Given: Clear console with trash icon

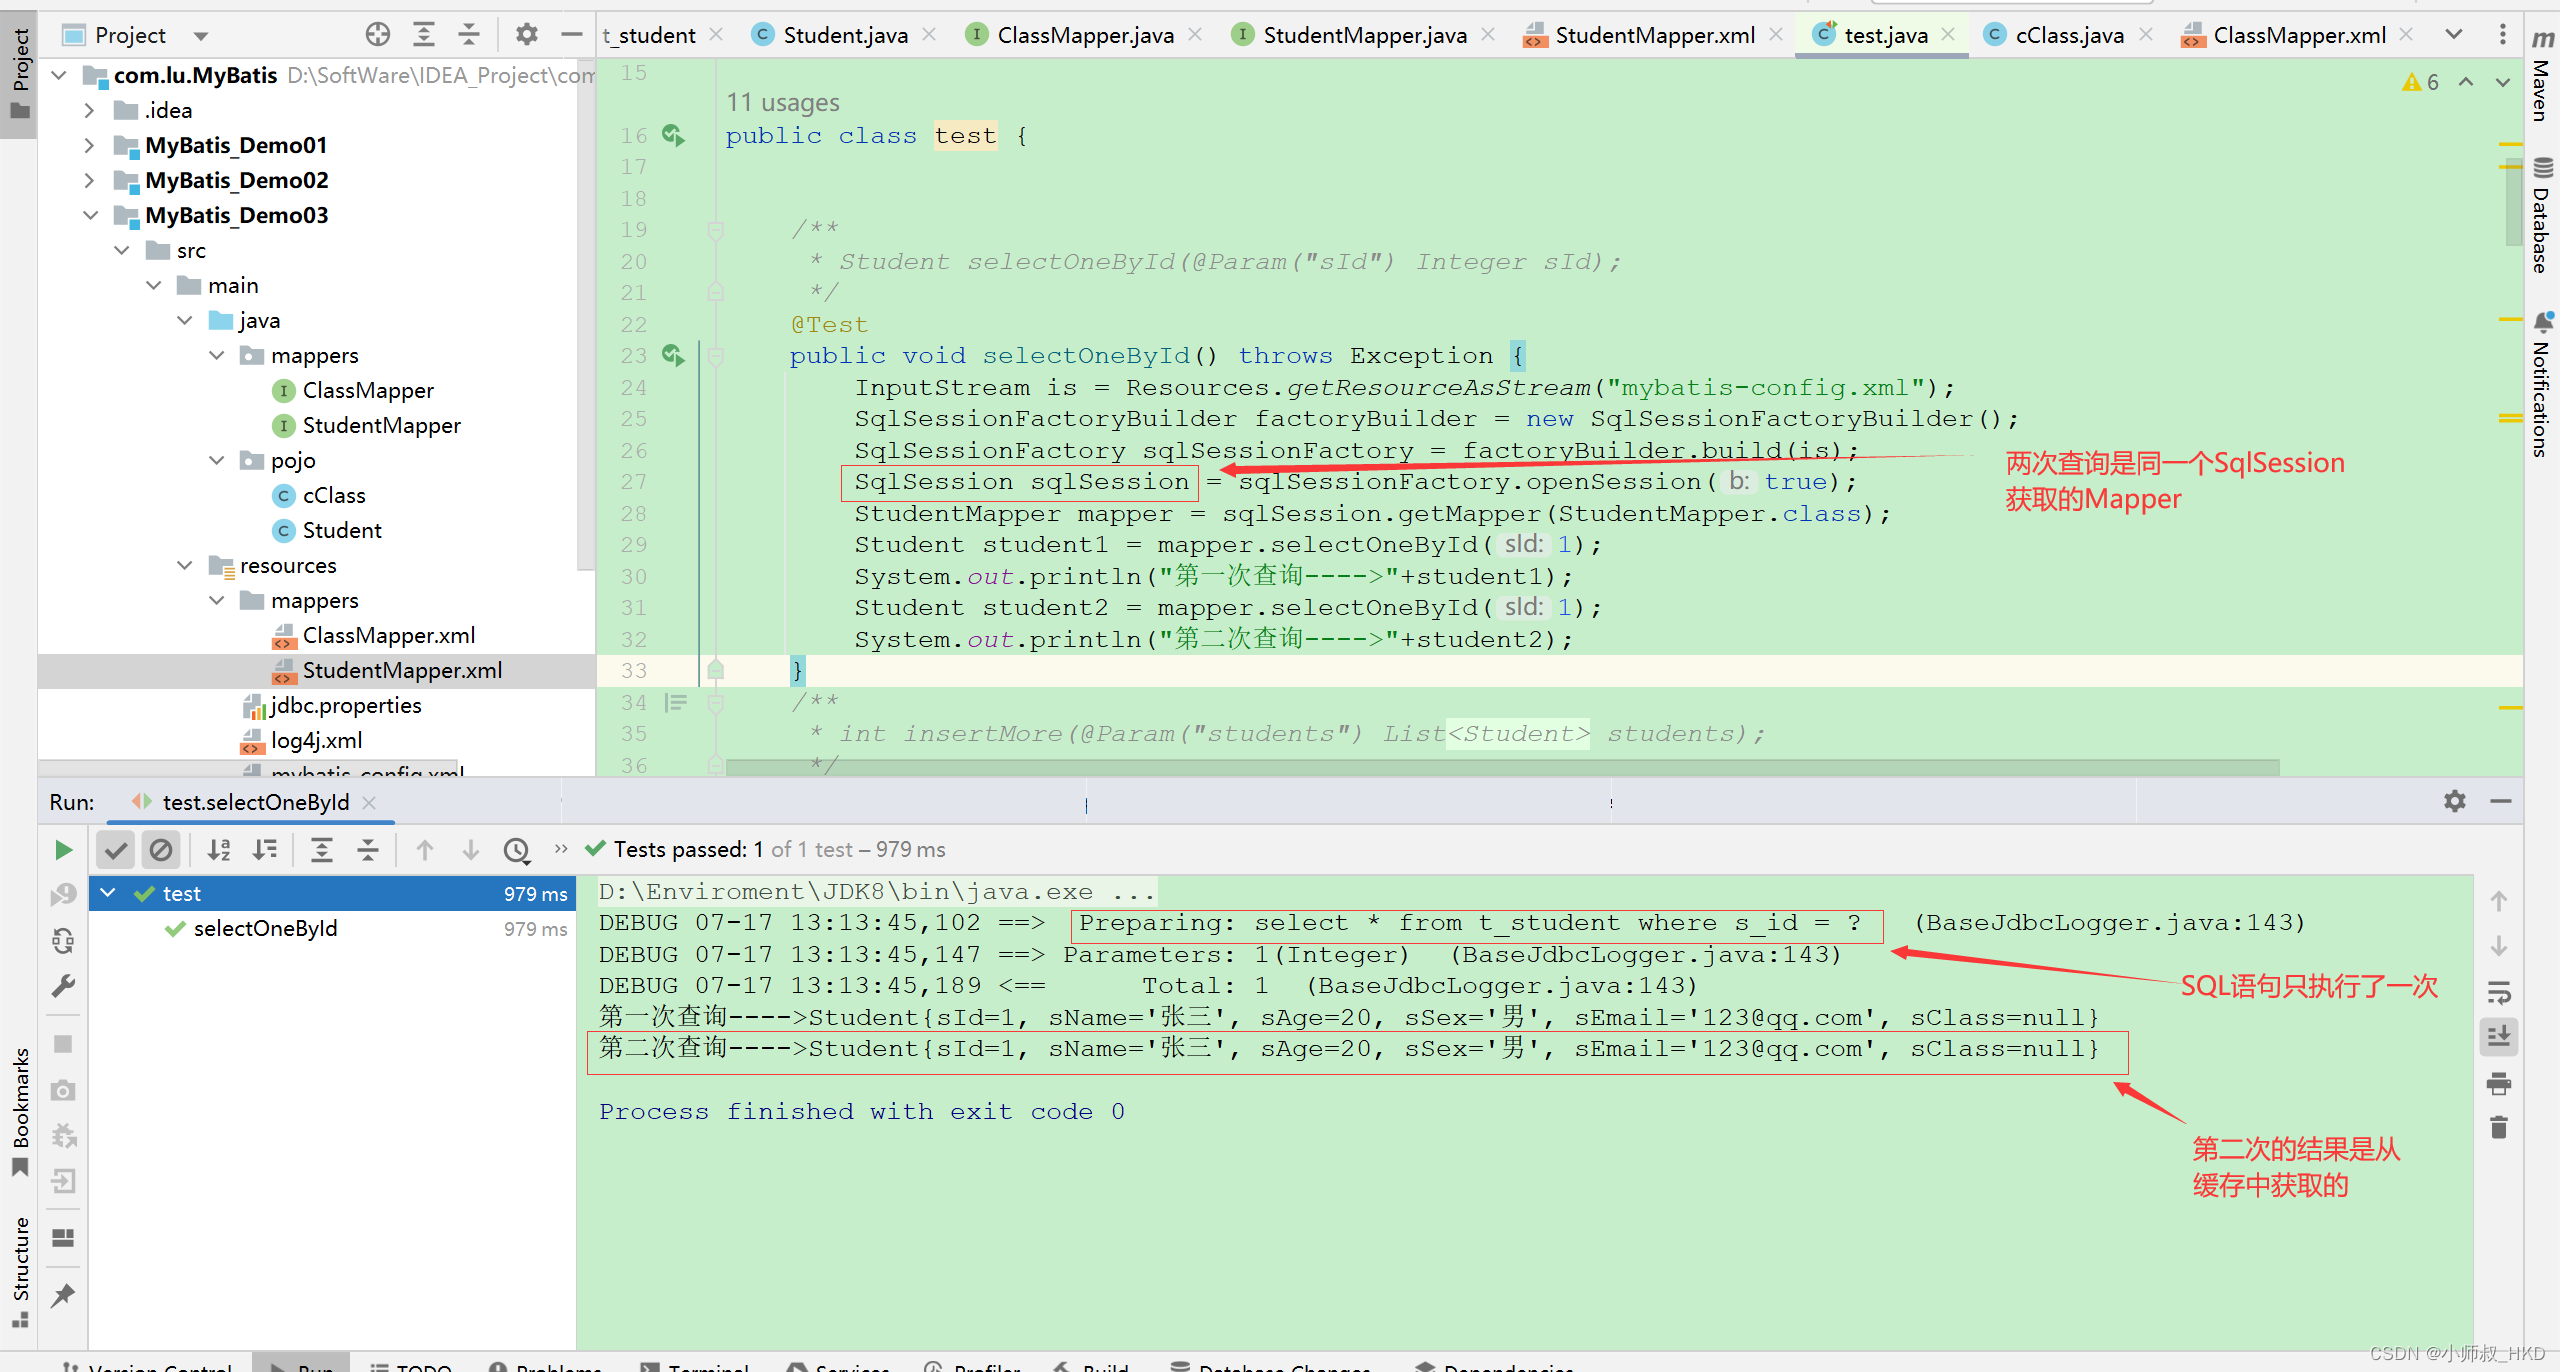Looking at the screenshot, I should (x=2499, y=1128).
